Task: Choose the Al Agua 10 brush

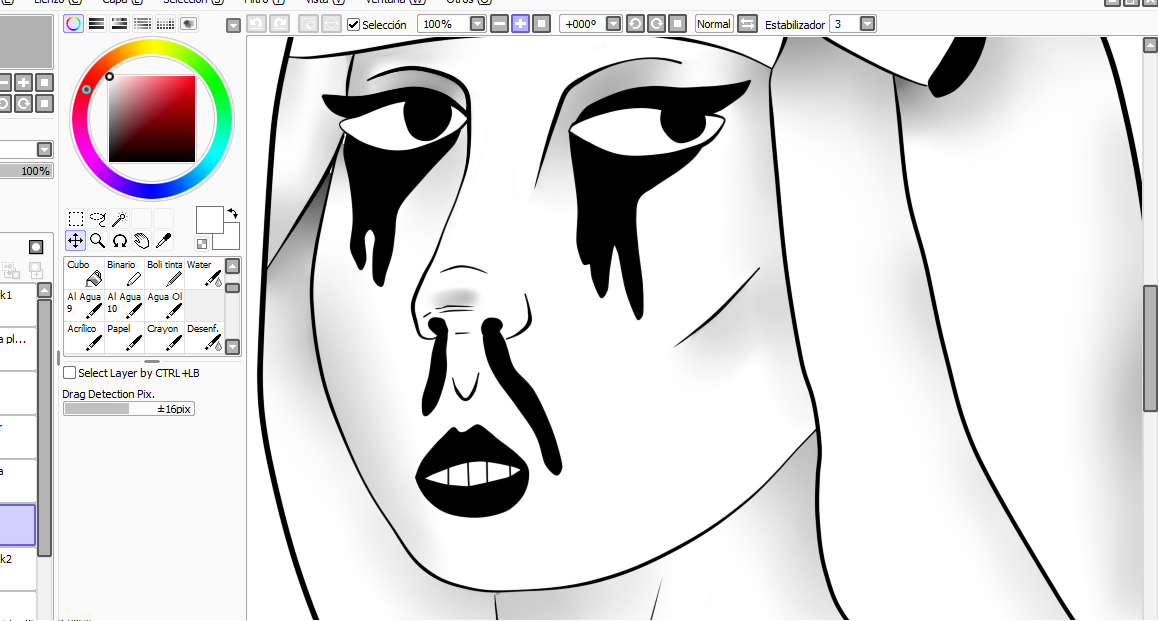Action: pyautogui.click(x=125, y=305)
